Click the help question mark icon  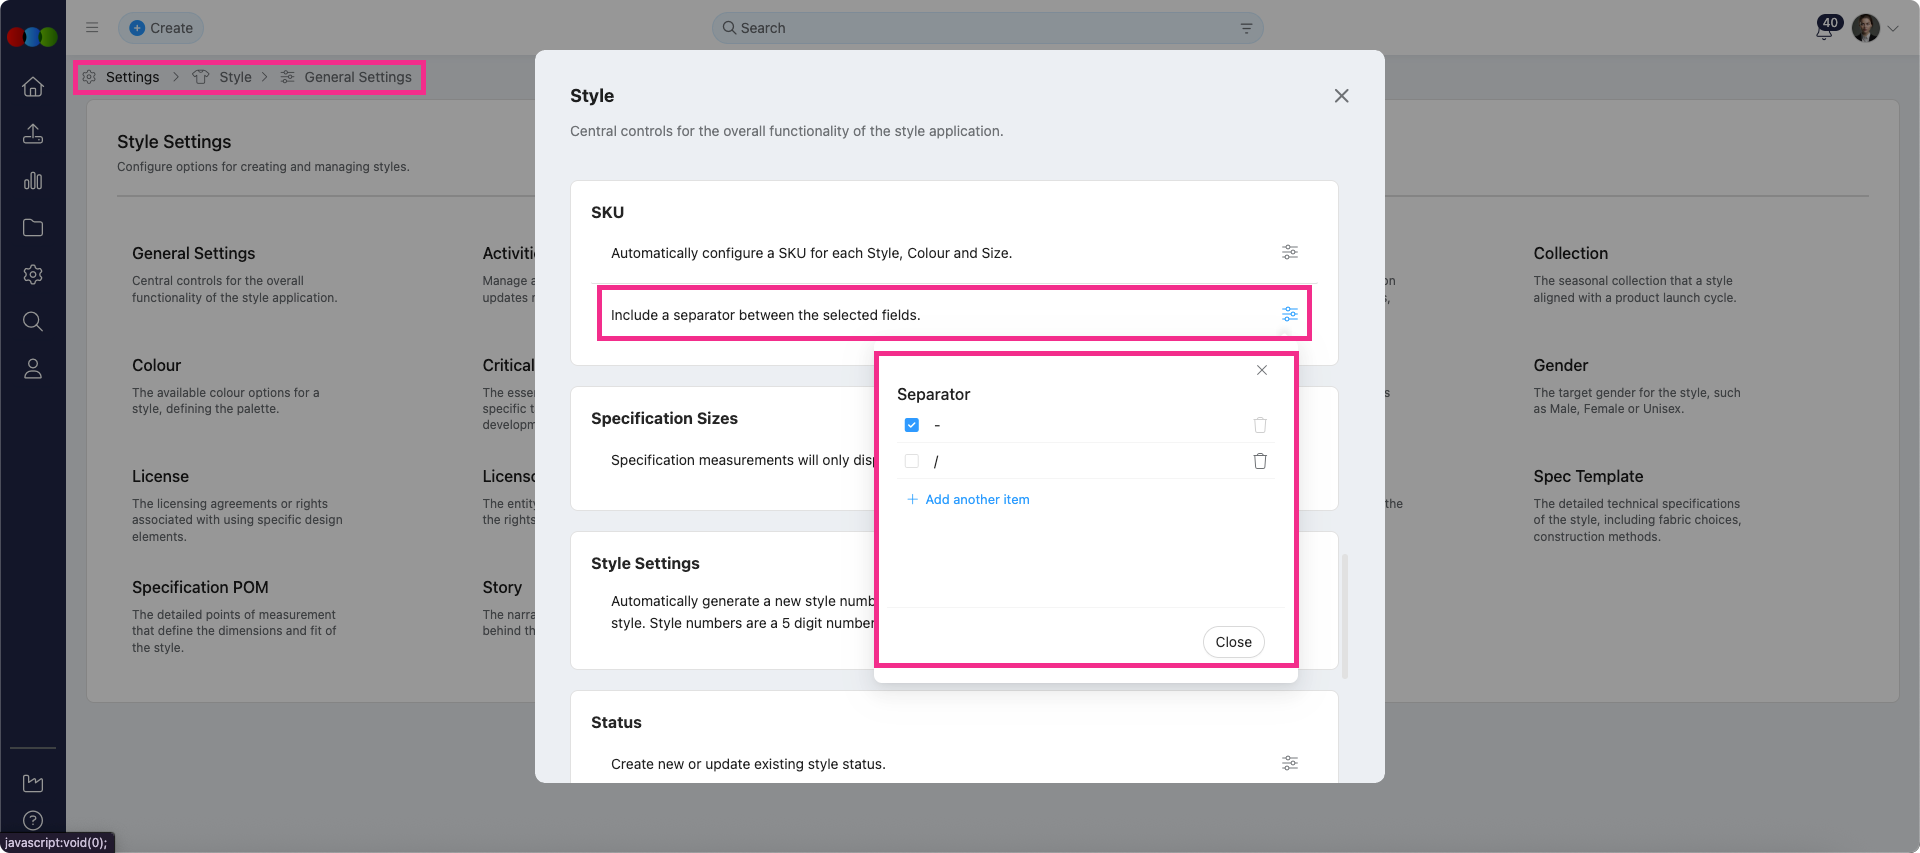[33, 820]
